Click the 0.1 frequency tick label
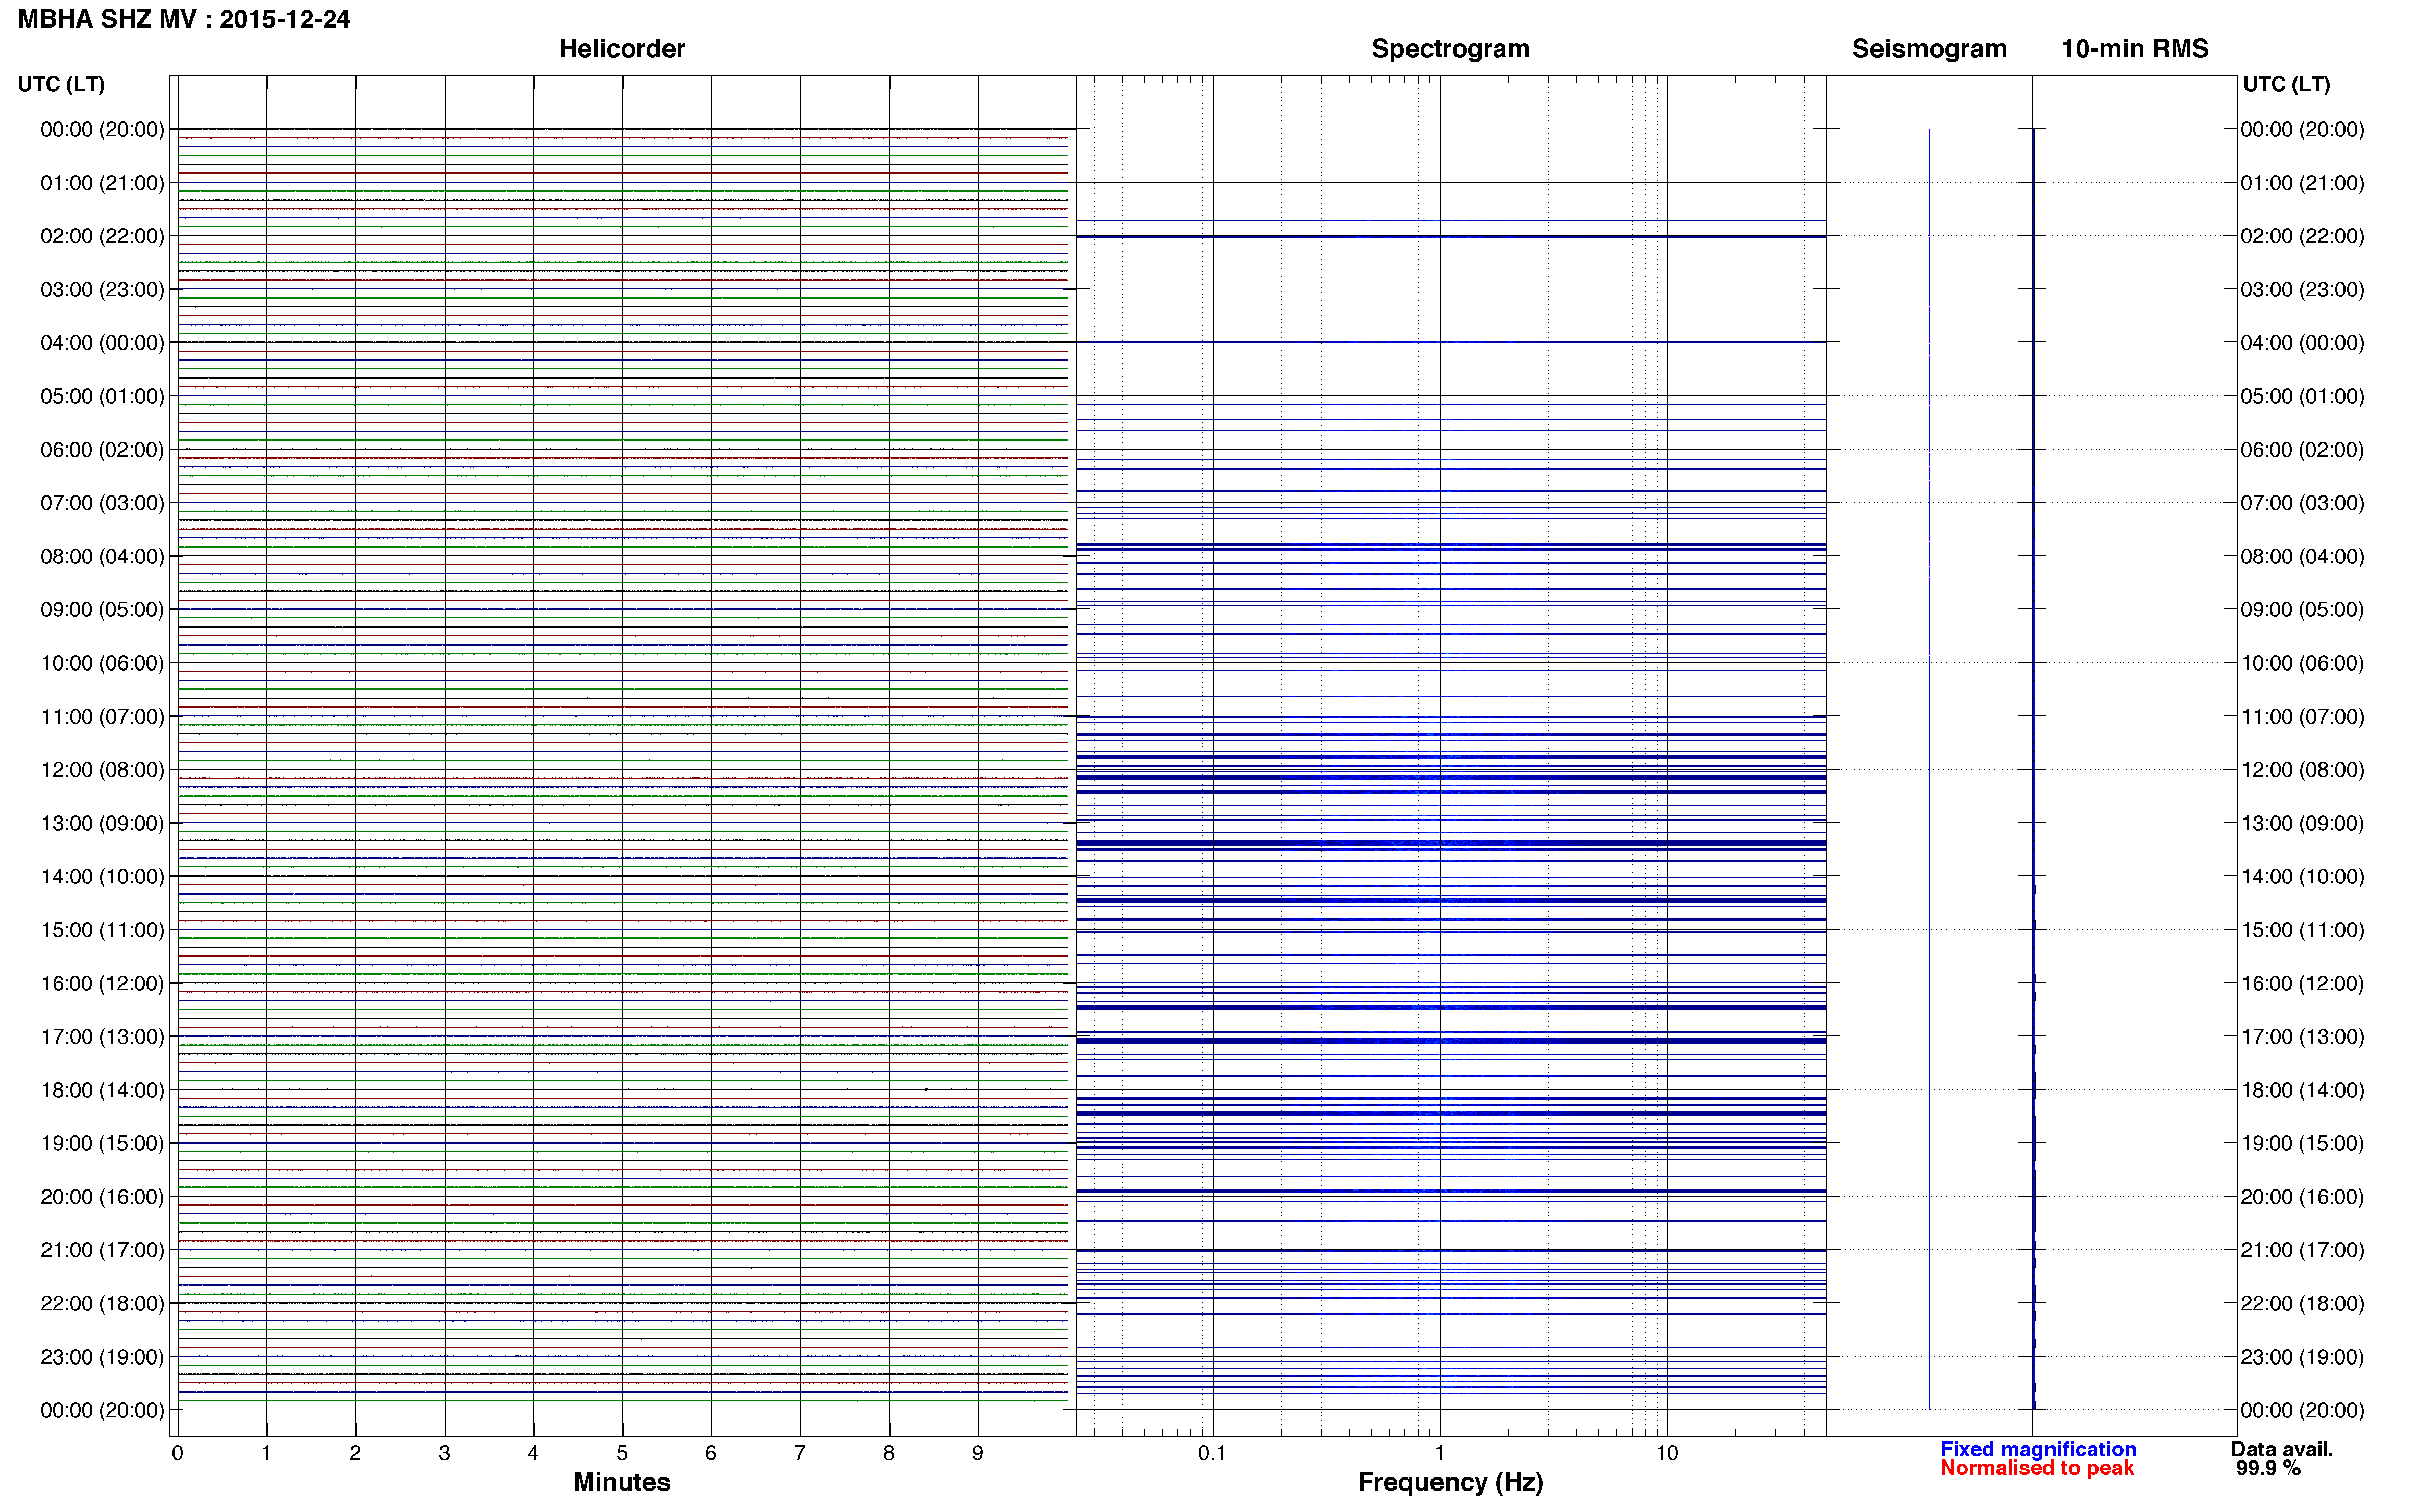This screenshot has width=2419, height=1512. tap(1212, 1453)
